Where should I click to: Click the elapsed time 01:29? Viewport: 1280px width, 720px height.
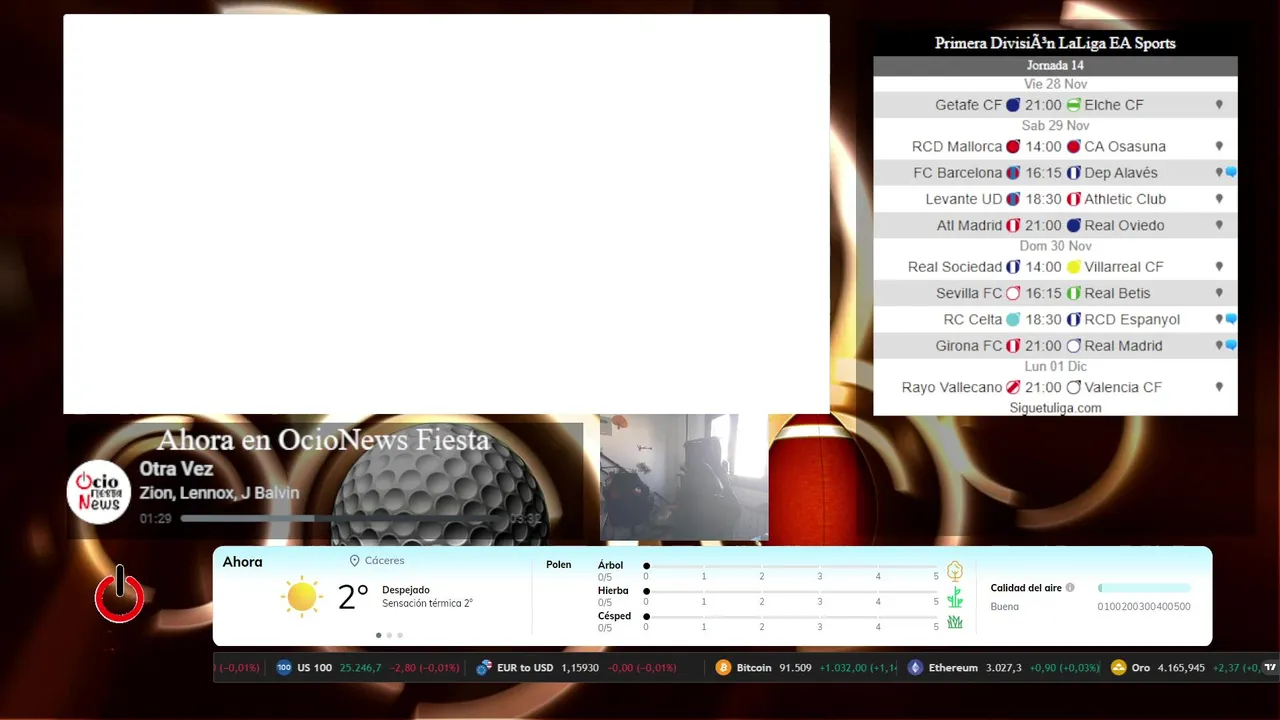pyautogui.click(x=155, y=519)
